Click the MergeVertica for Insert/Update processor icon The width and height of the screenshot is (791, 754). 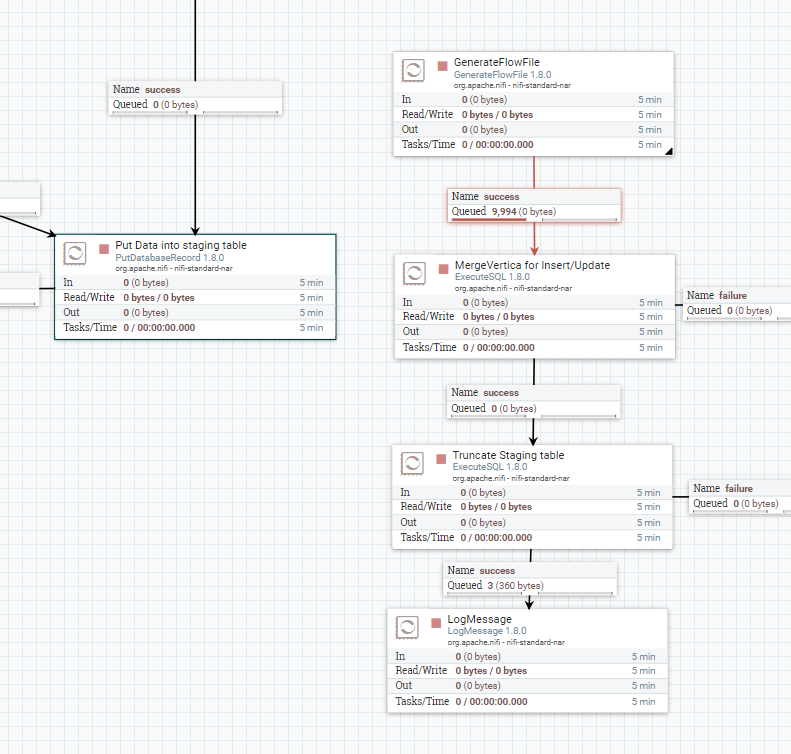point(414,273)
